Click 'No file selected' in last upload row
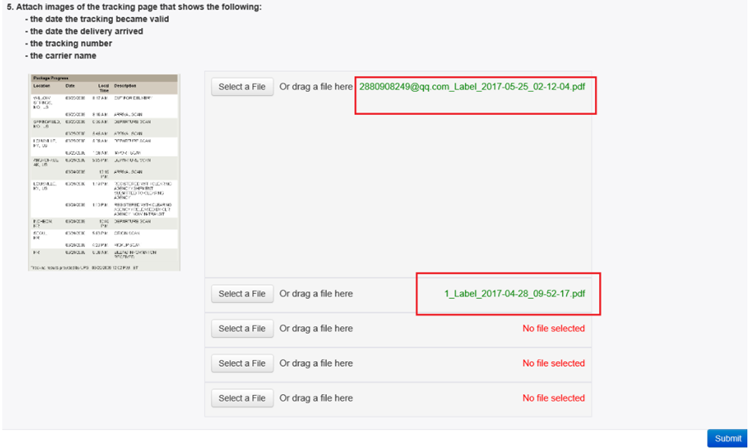750x448 pixels. coord(553,398)
